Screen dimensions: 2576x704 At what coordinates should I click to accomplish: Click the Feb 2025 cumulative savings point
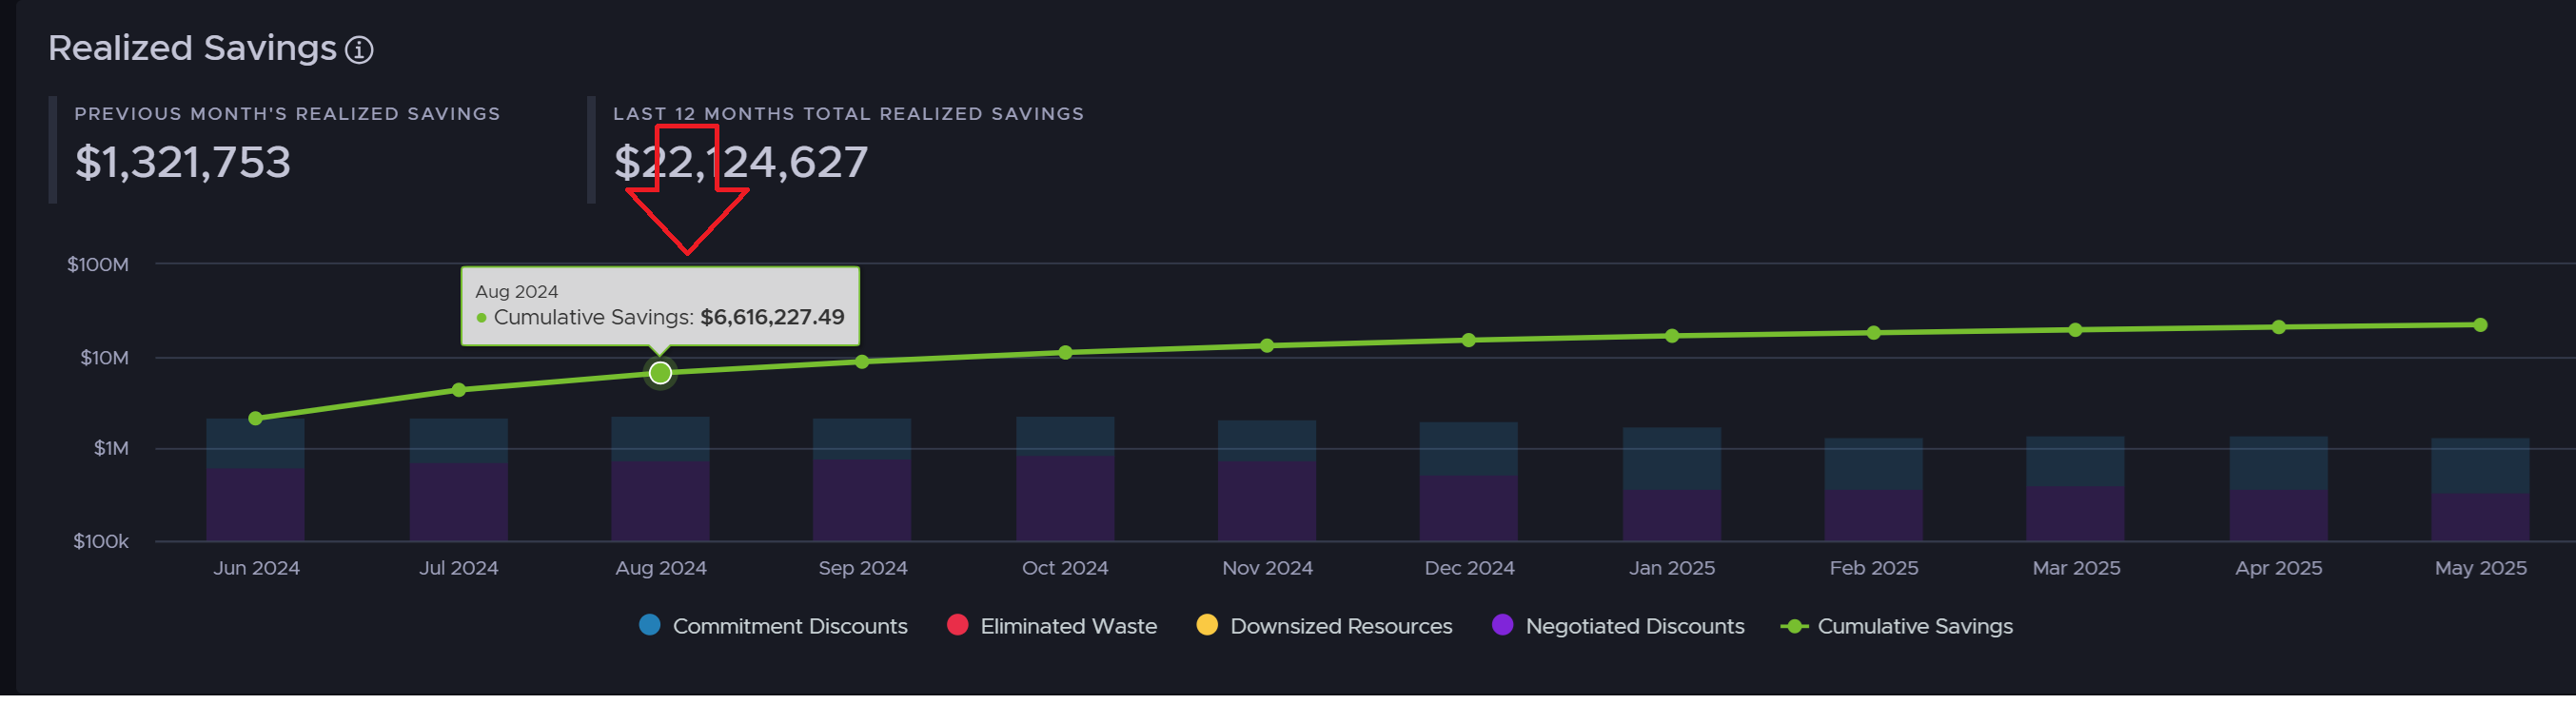pyautogui.click(x=1873, y=333)
